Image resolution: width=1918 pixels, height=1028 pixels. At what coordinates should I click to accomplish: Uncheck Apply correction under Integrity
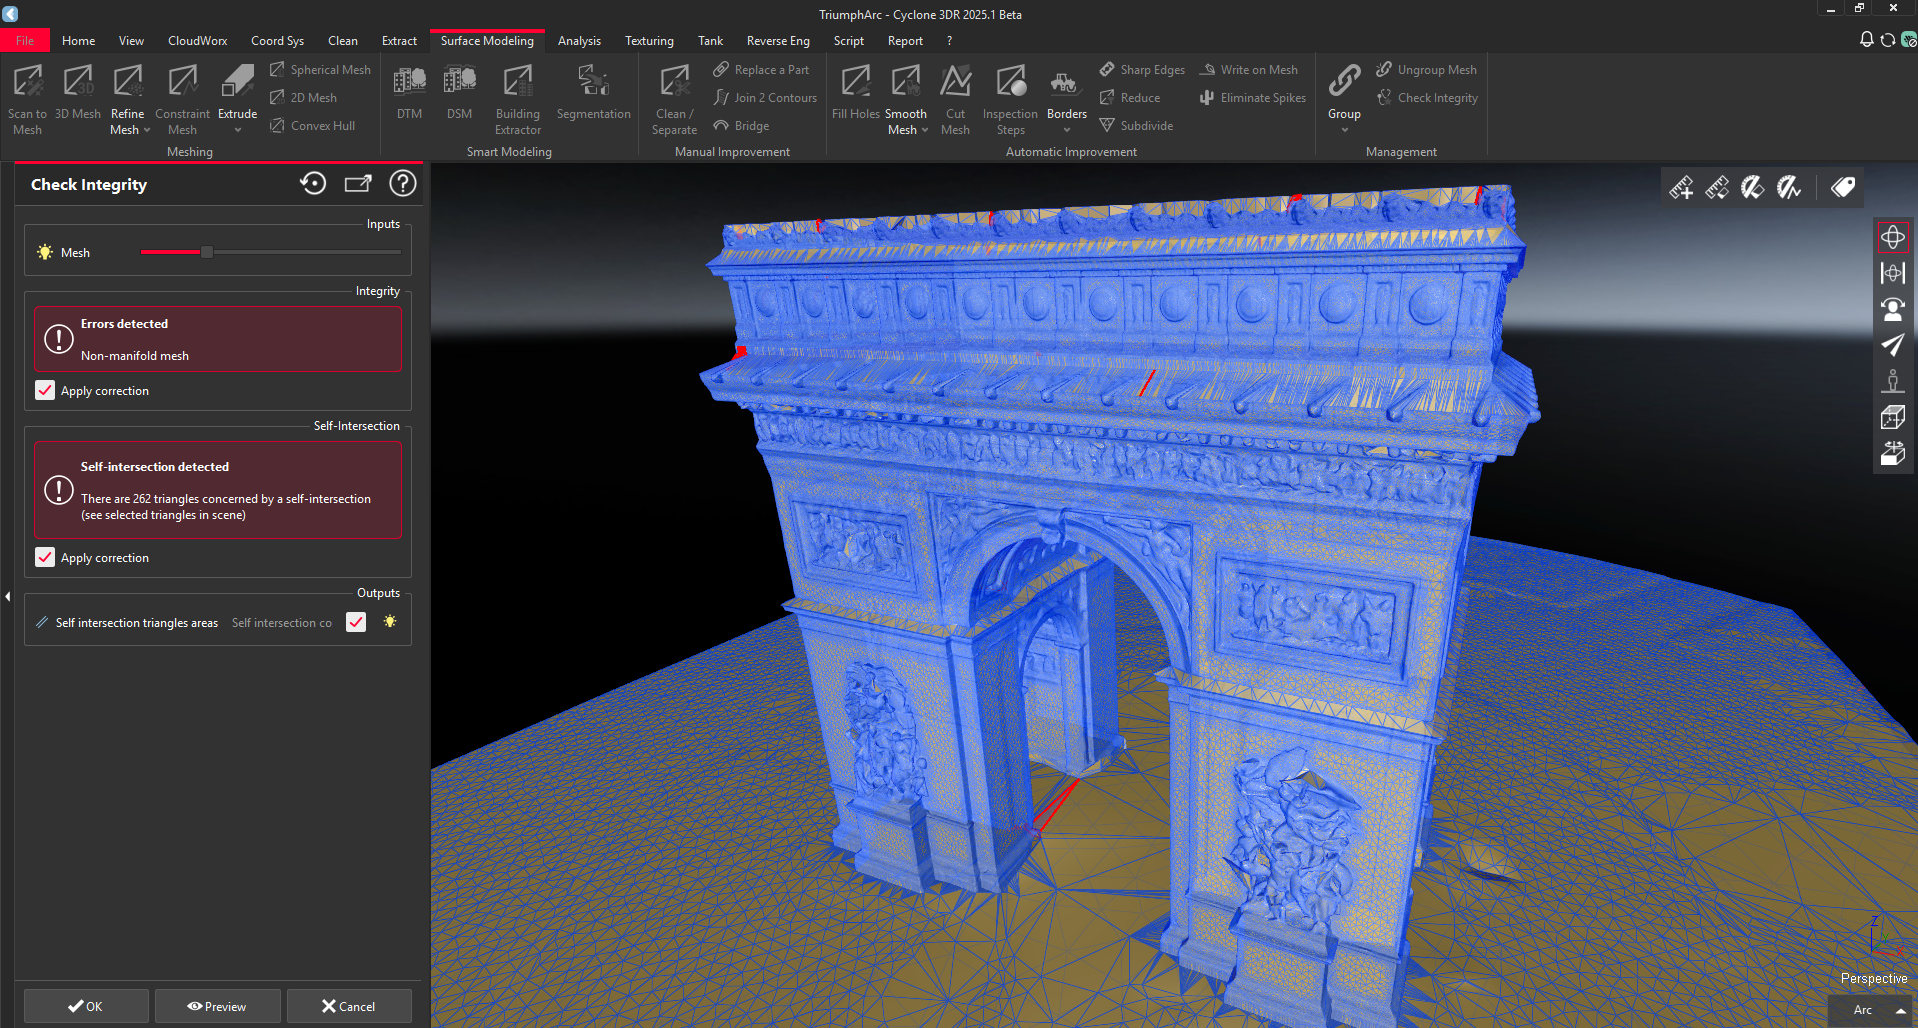pos(45,391)
